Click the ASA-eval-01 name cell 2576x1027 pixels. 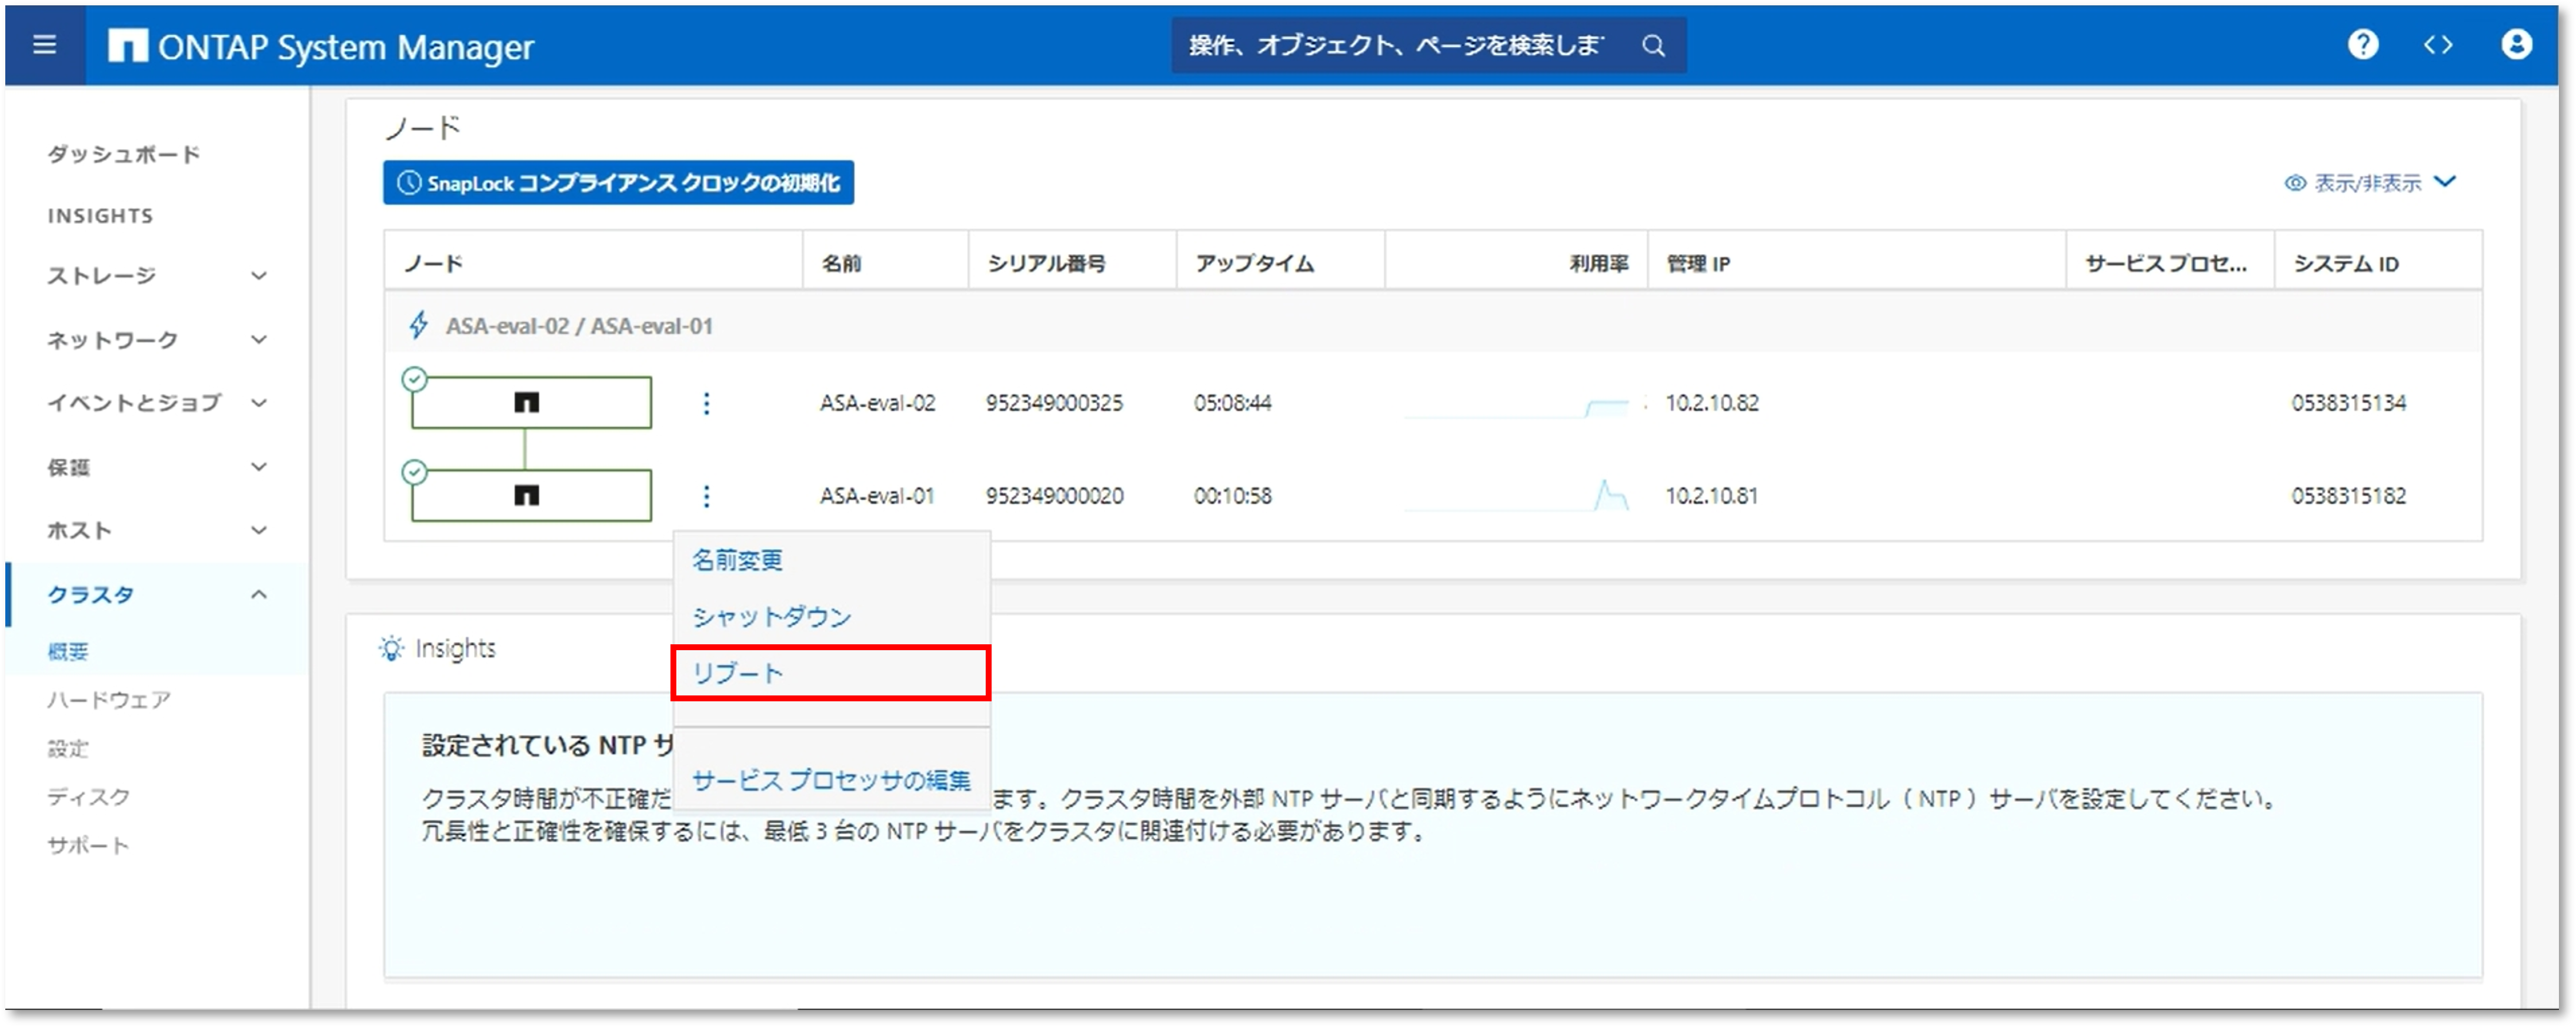click(877, 497)
